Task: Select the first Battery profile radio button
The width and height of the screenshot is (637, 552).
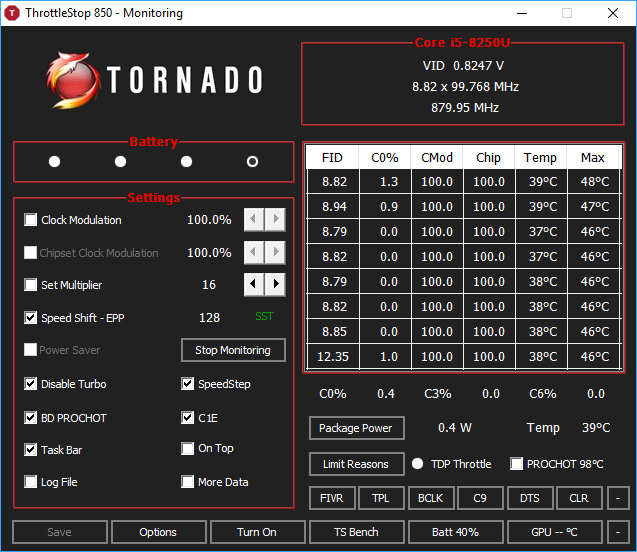Action: [x=54, y=162]
